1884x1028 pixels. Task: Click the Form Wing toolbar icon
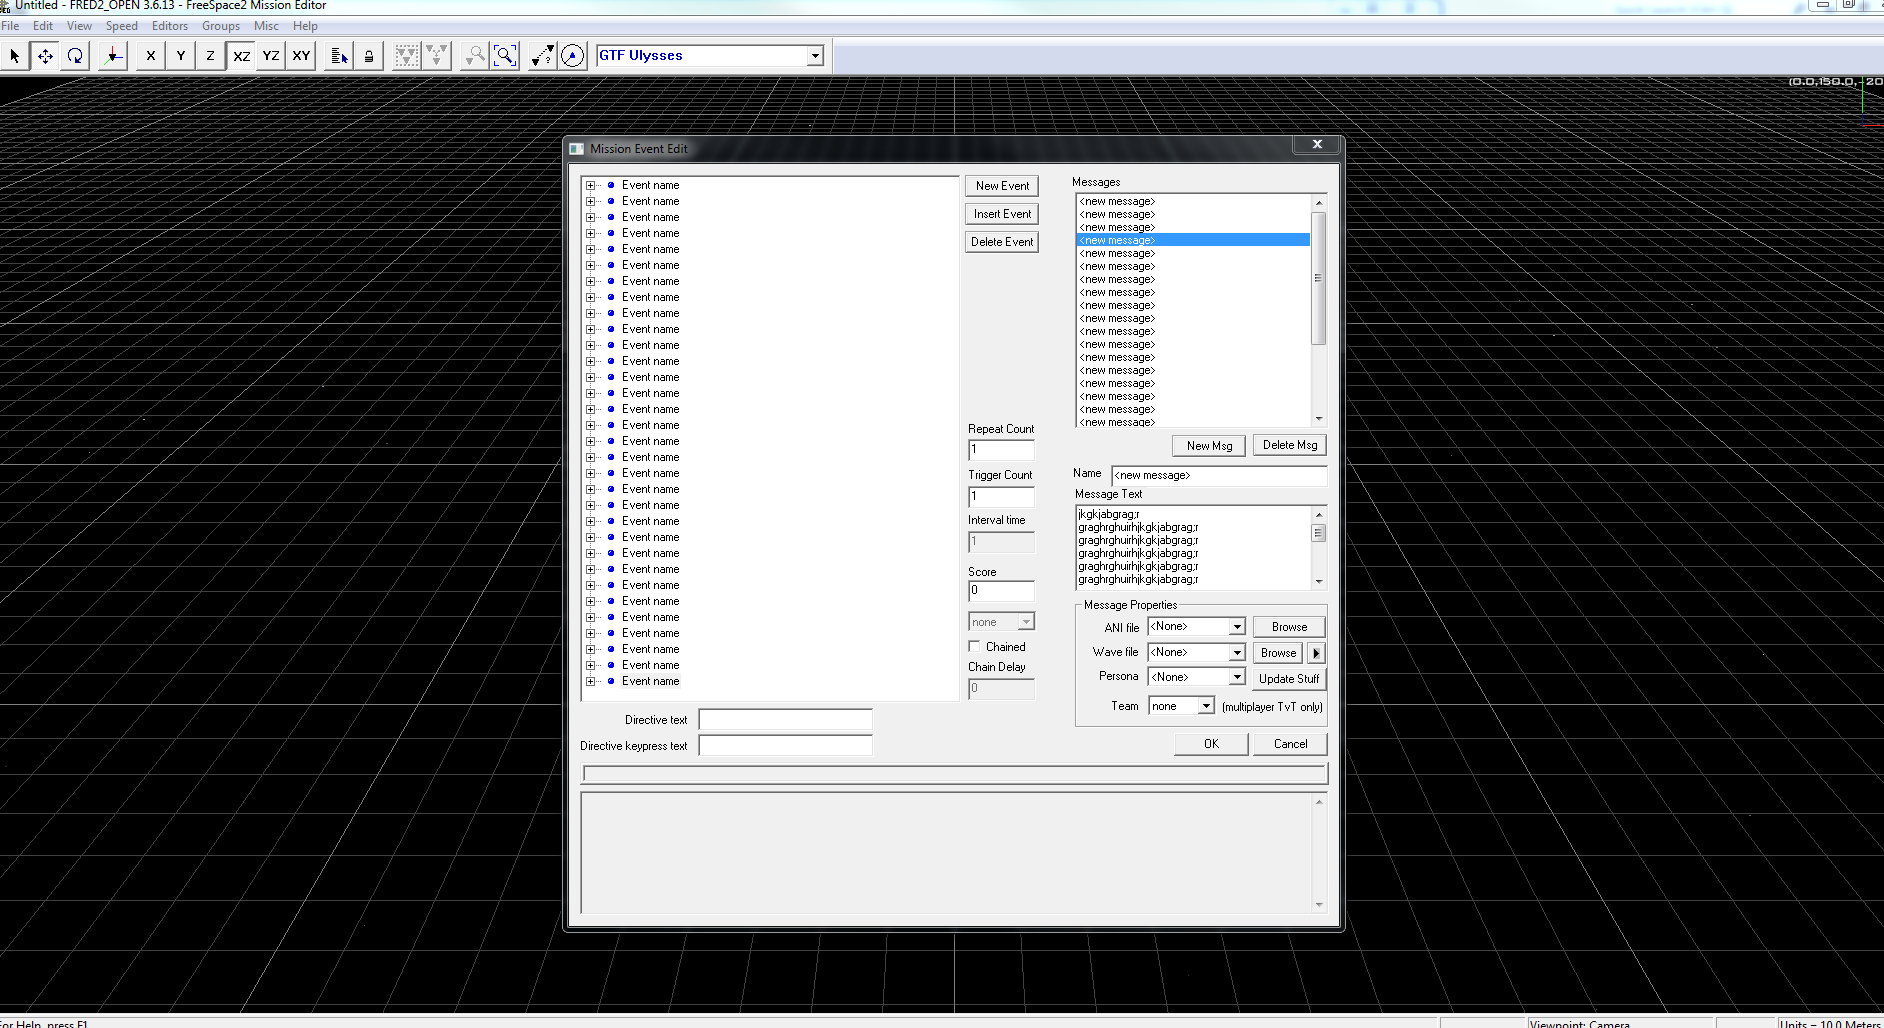click(407, 56)
